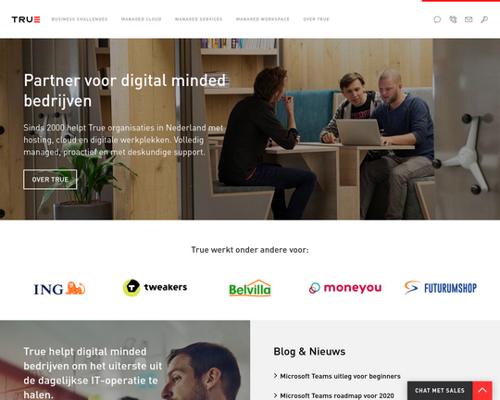Click the OVER TRUE hero button
Screen dimensions: 500x400
click(50, 179)
